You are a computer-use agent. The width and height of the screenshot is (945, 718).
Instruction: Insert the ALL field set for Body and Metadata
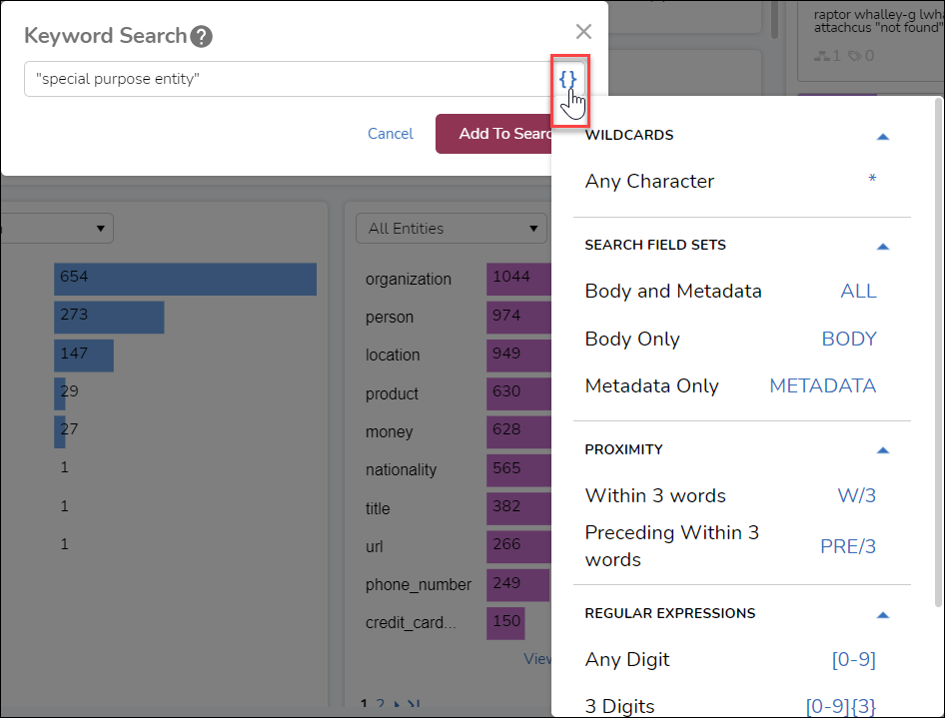858,290
